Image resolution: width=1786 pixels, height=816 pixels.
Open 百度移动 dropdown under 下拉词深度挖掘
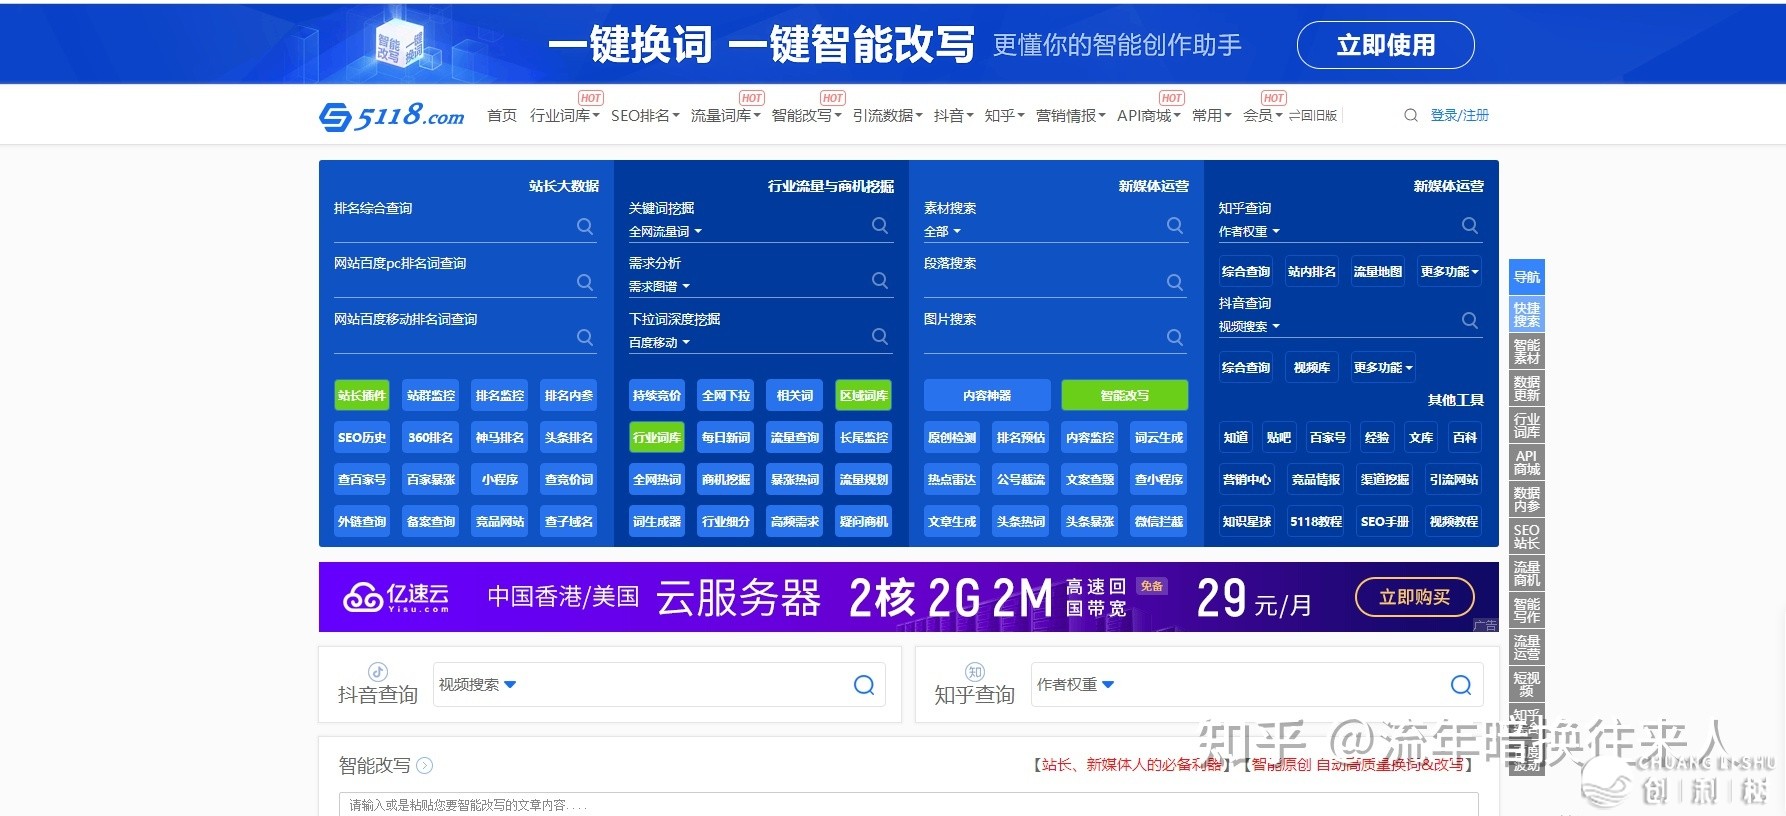coord(659,342)
